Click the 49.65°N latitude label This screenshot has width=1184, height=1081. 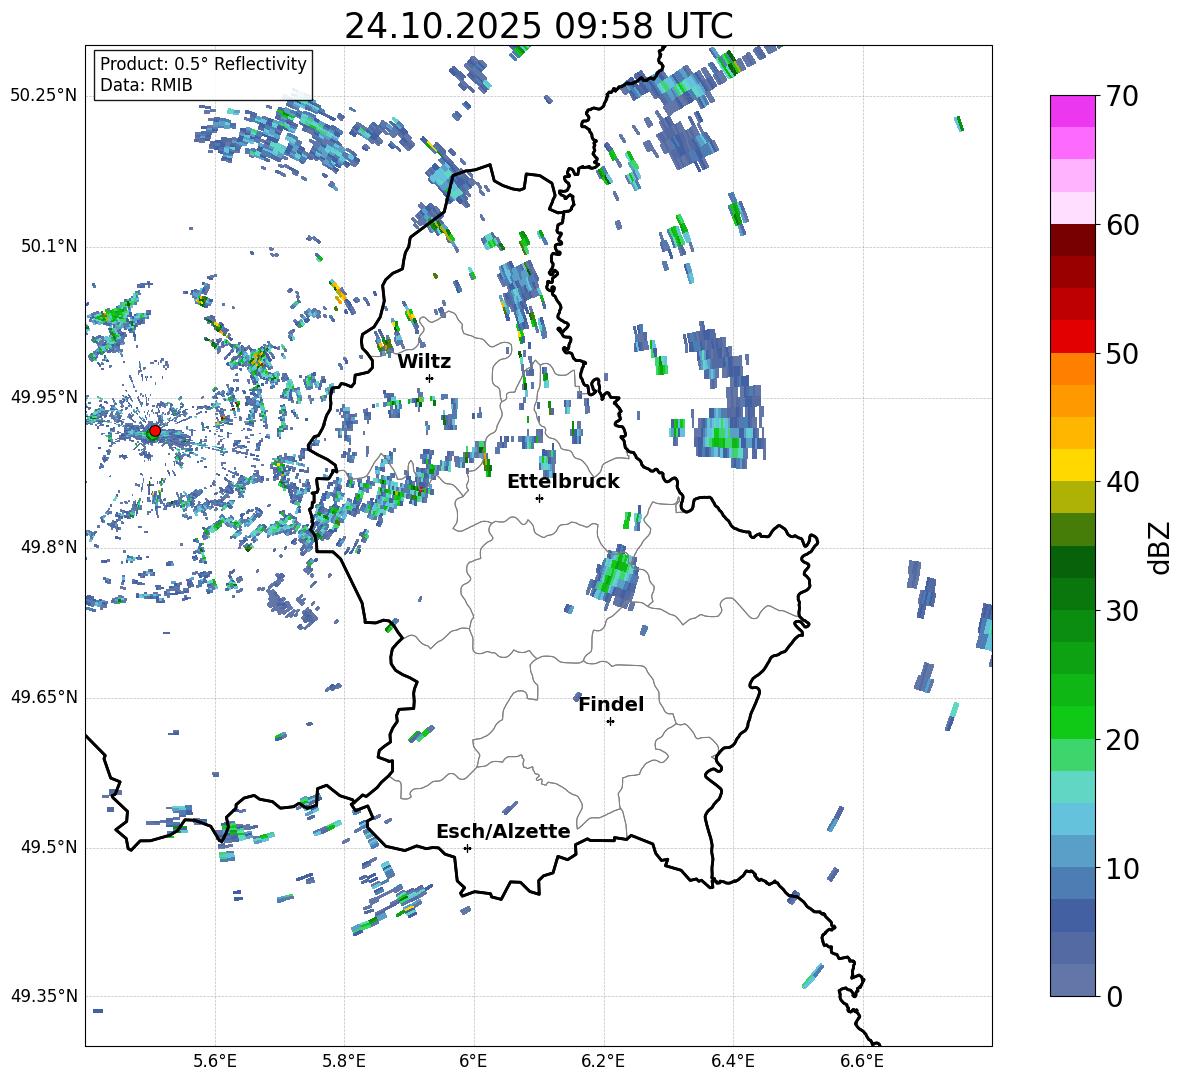point(44,696)
